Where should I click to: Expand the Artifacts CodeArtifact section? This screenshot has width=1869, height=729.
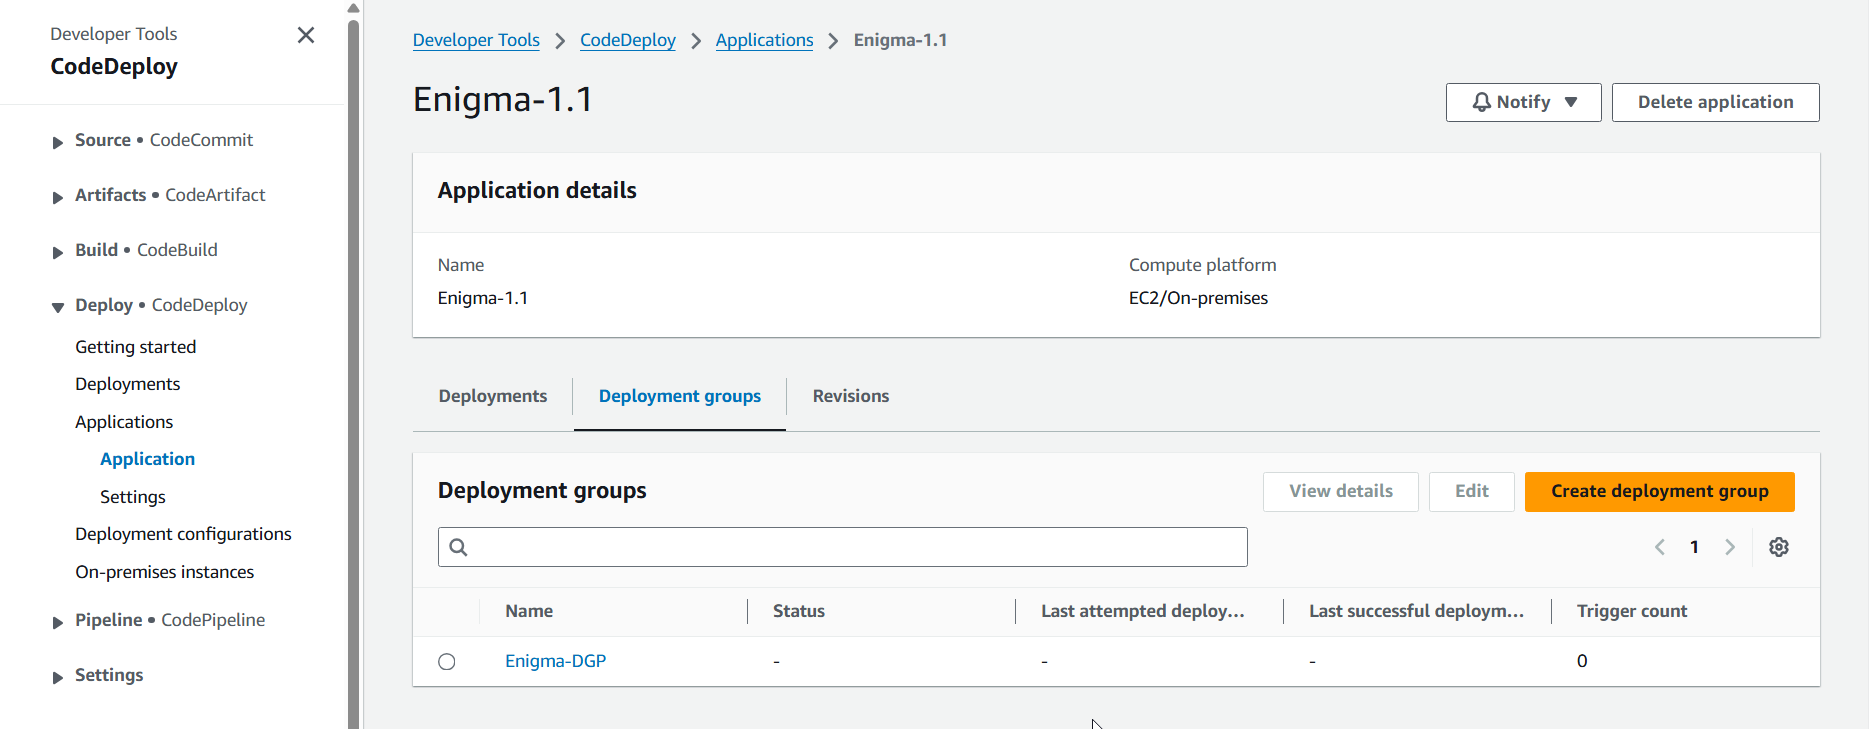(58, 197)
